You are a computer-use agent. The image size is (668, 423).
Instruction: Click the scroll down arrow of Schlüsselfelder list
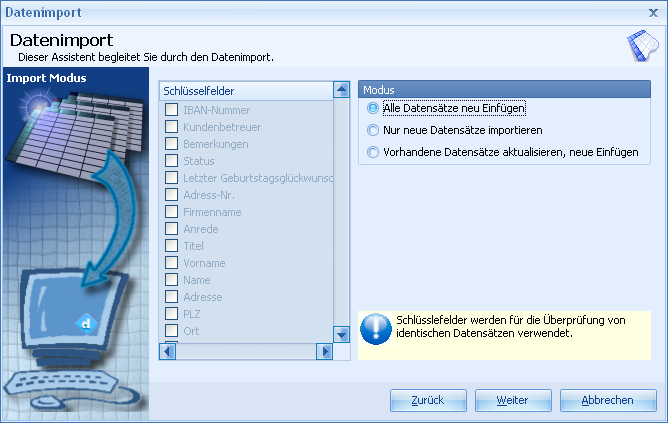pos(341,335)
